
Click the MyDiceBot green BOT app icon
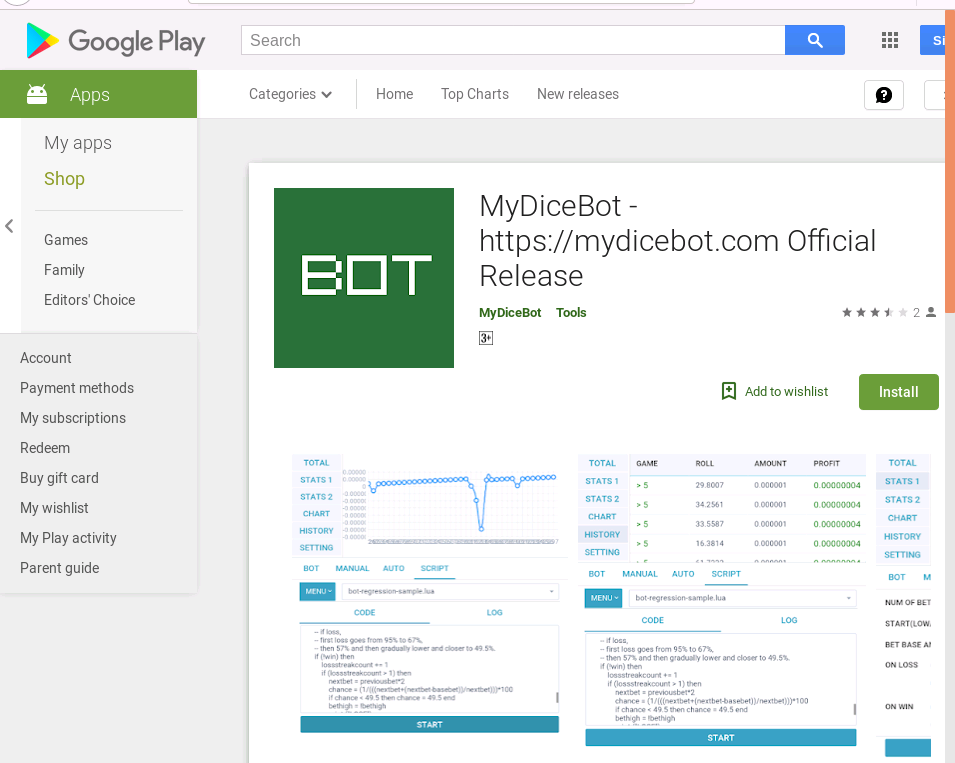point(364,278)
